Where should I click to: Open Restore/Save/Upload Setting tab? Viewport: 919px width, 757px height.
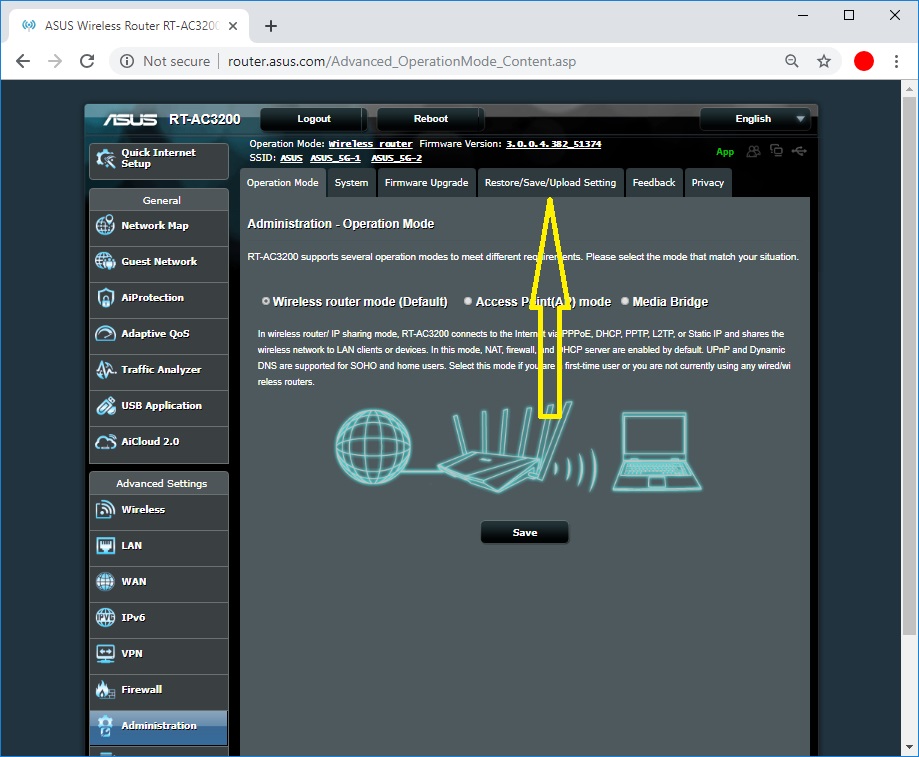pos(550,183)
